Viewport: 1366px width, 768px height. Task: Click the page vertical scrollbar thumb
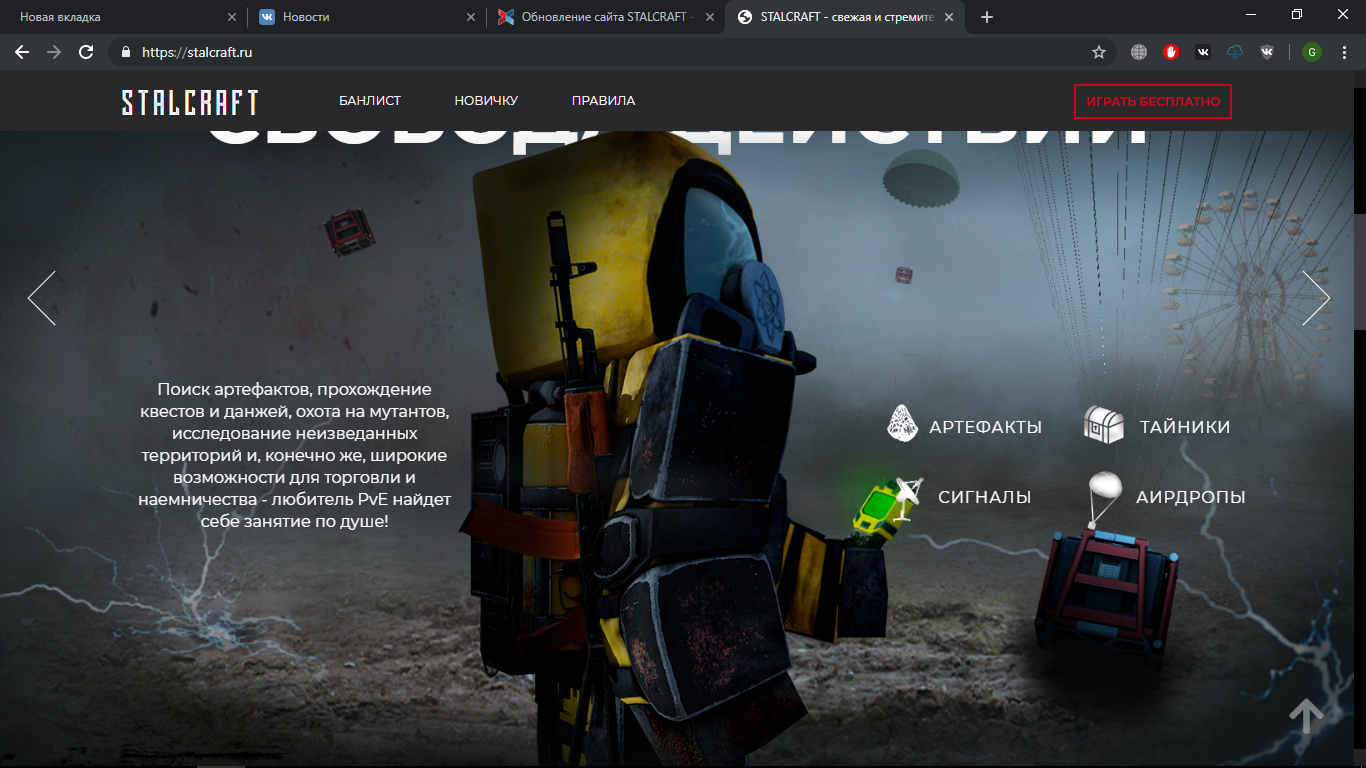(x=1359, y=270)
